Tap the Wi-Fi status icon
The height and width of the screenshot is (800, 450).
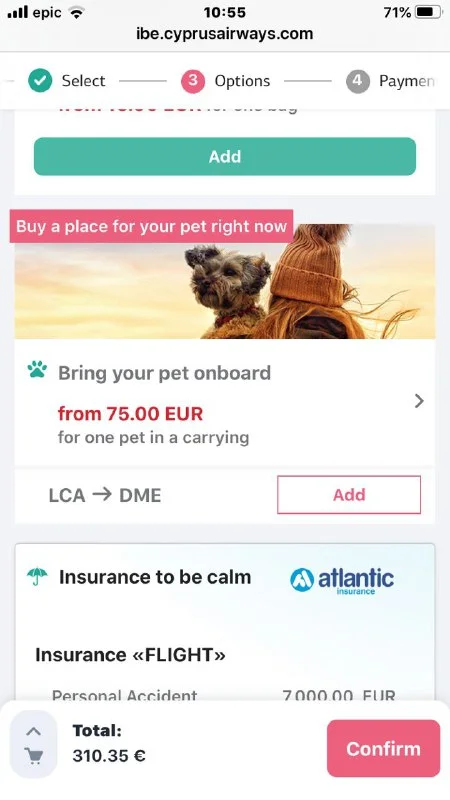click(77, 12)
